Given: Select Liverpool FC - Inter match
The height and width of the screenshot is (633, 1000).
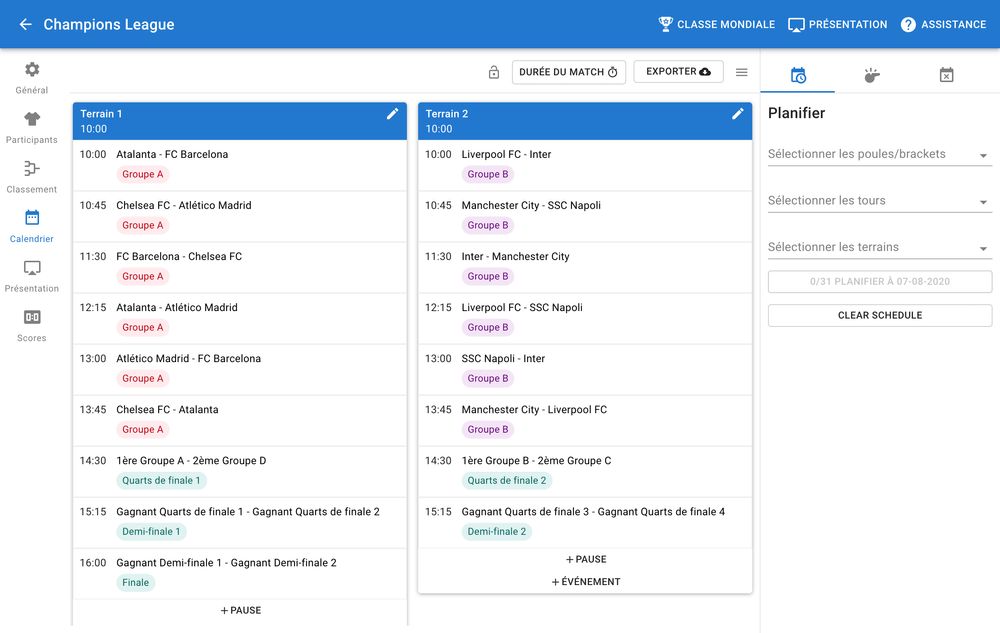Looking at the screenshot, I should point(585,166).
